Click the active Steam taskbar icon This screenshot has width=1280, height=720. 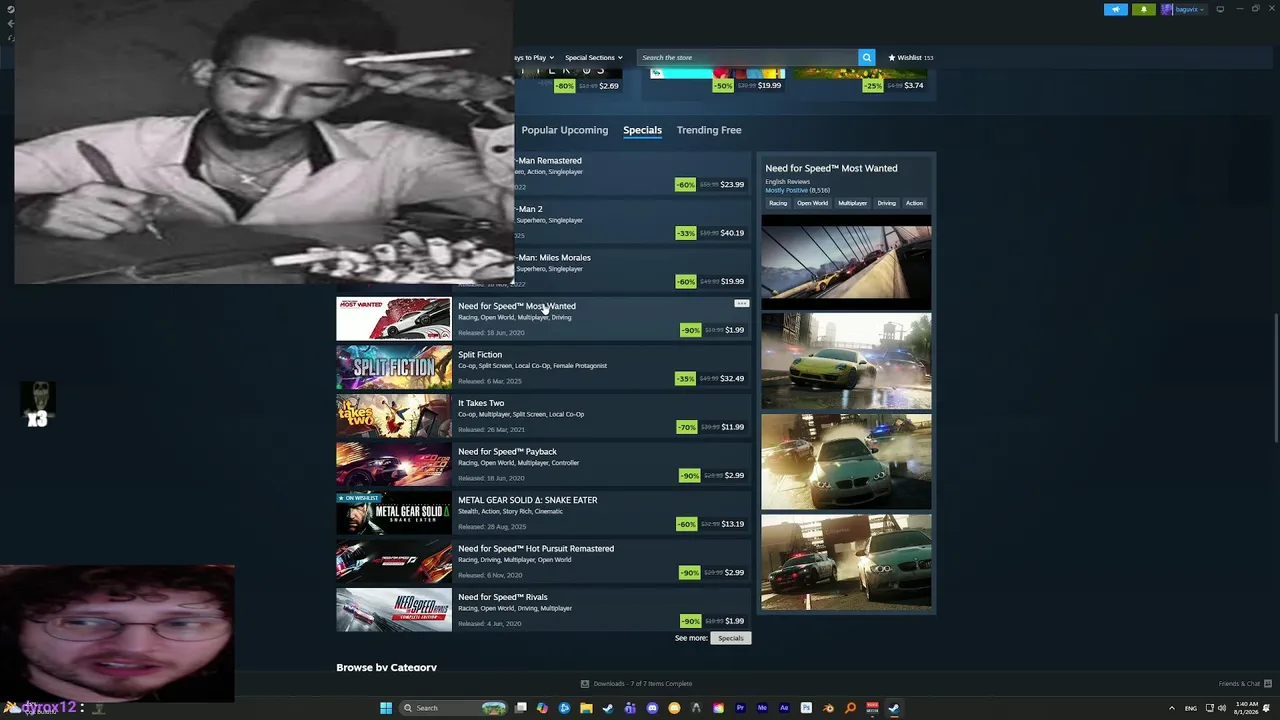click(x=894, y=708)
